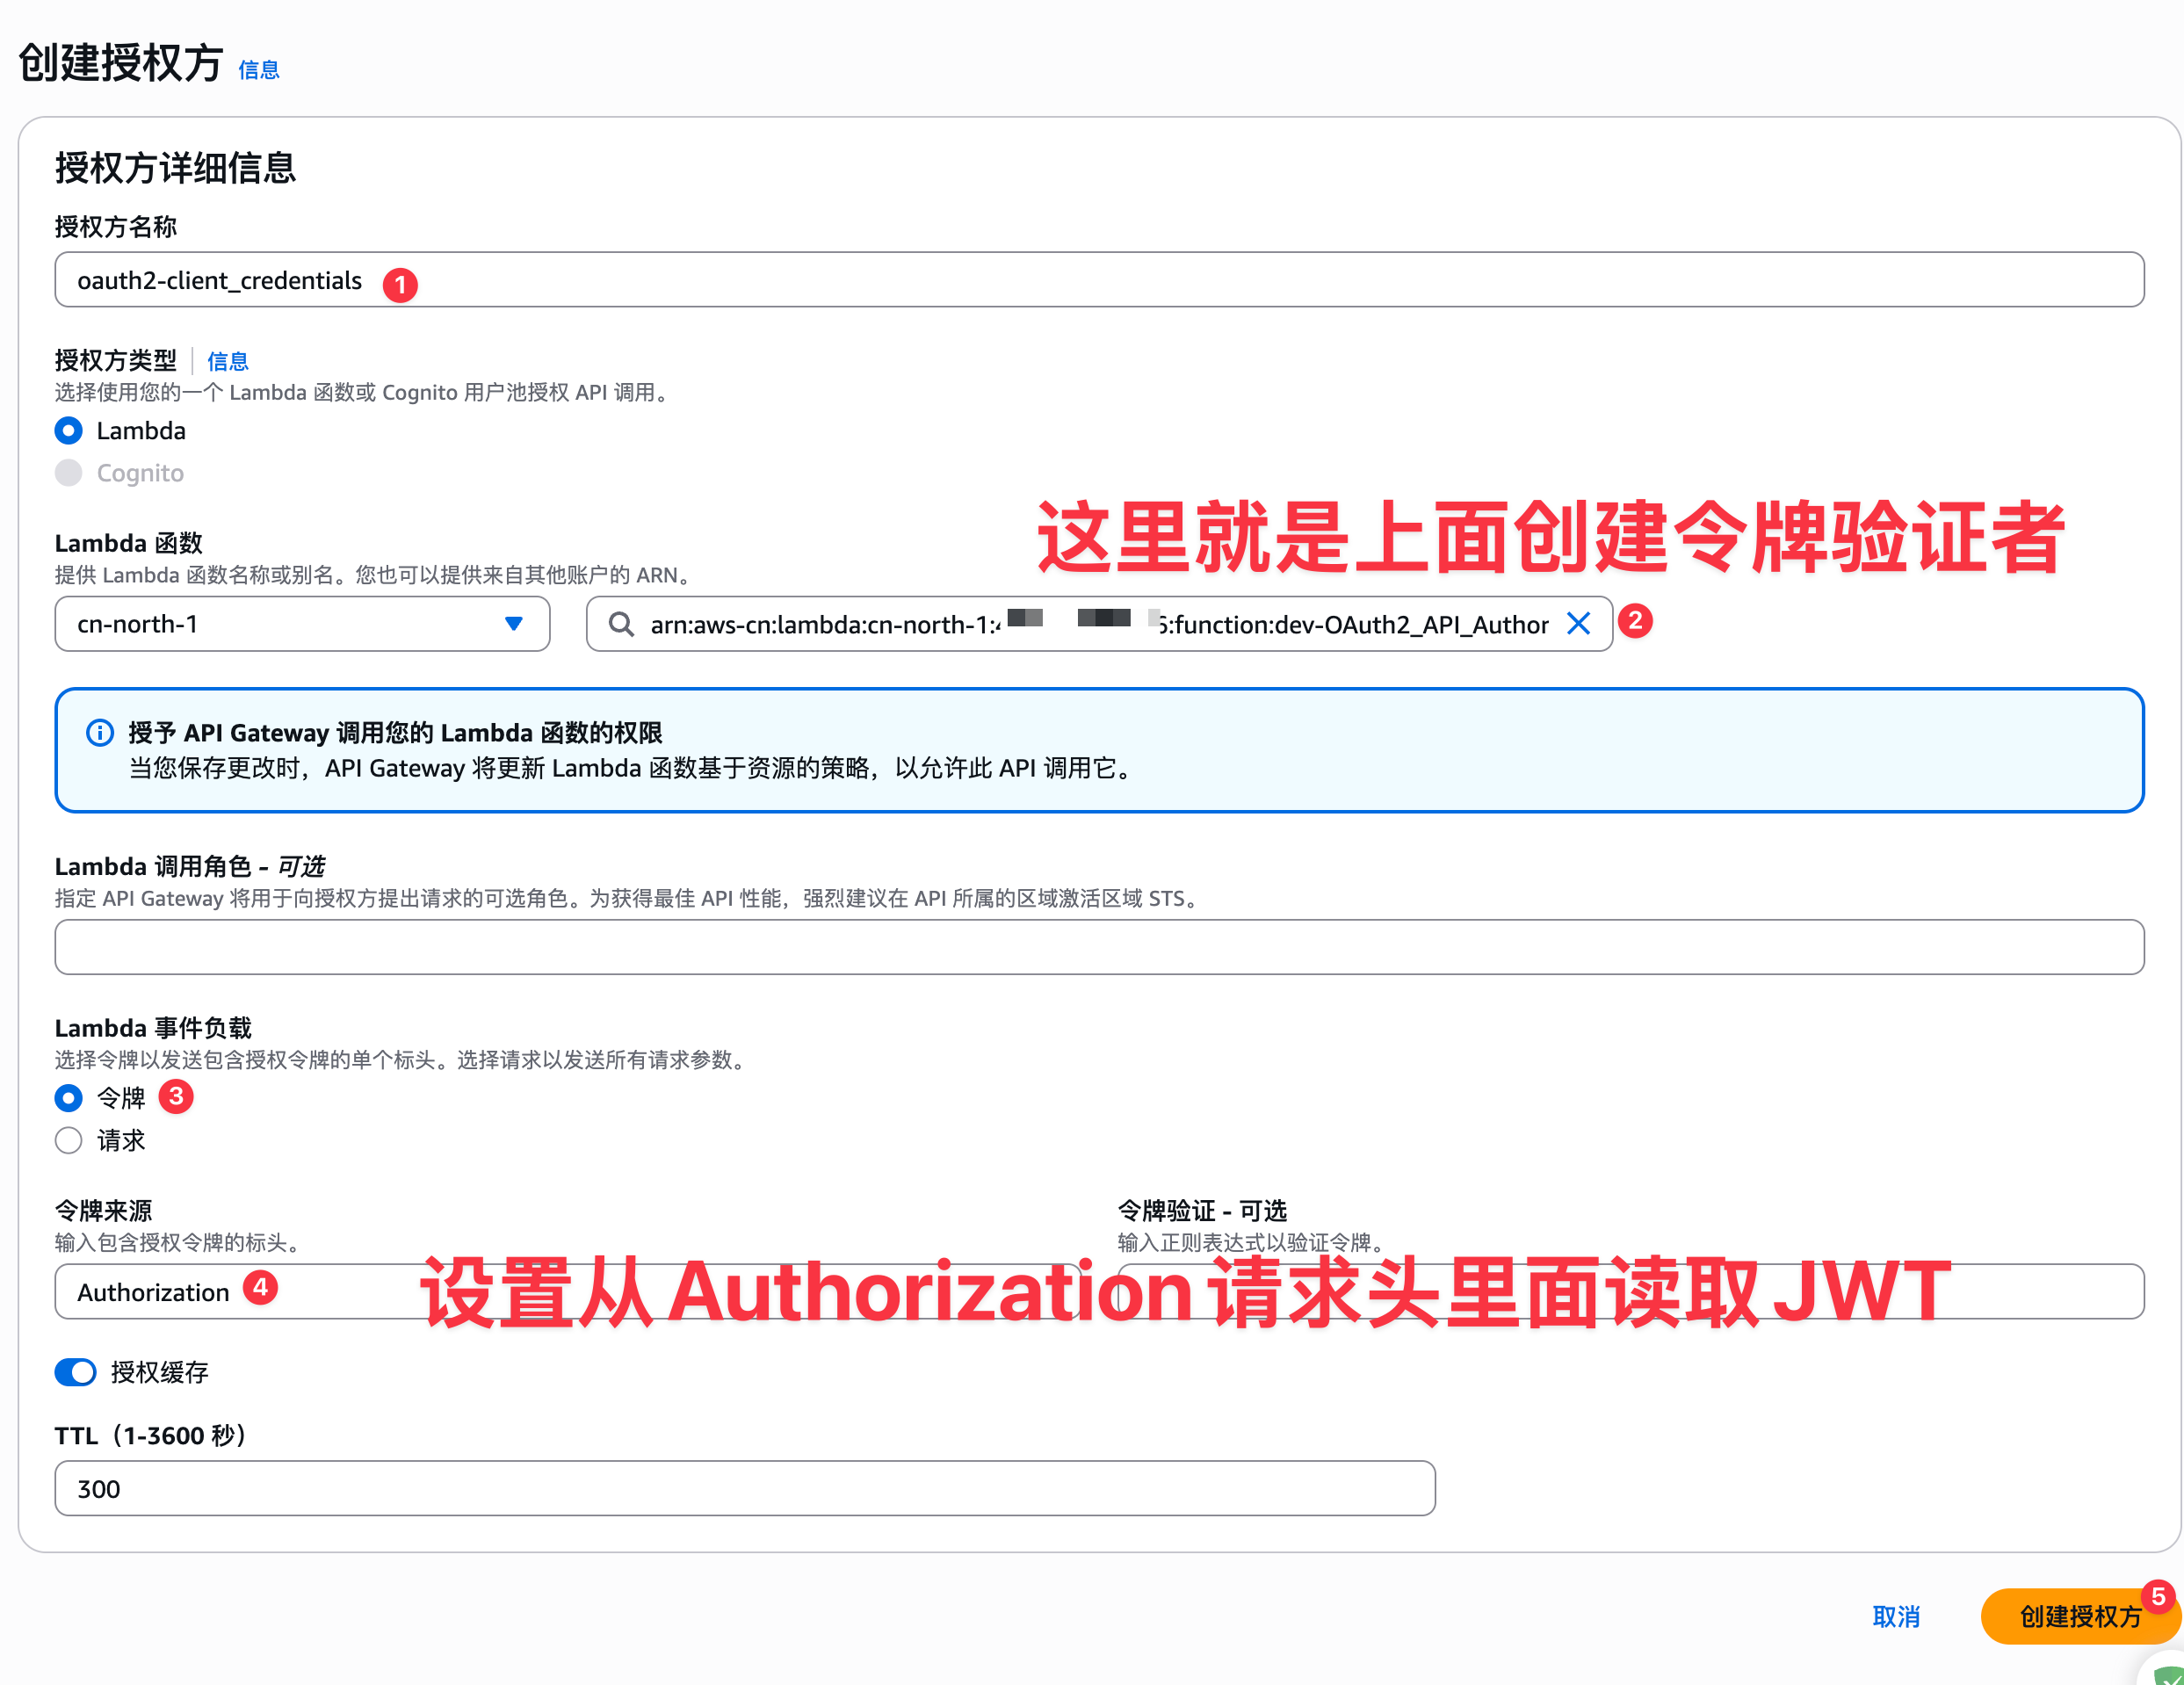
Task: Click the info circle icon in blue alert
Action: coord(100,733)
